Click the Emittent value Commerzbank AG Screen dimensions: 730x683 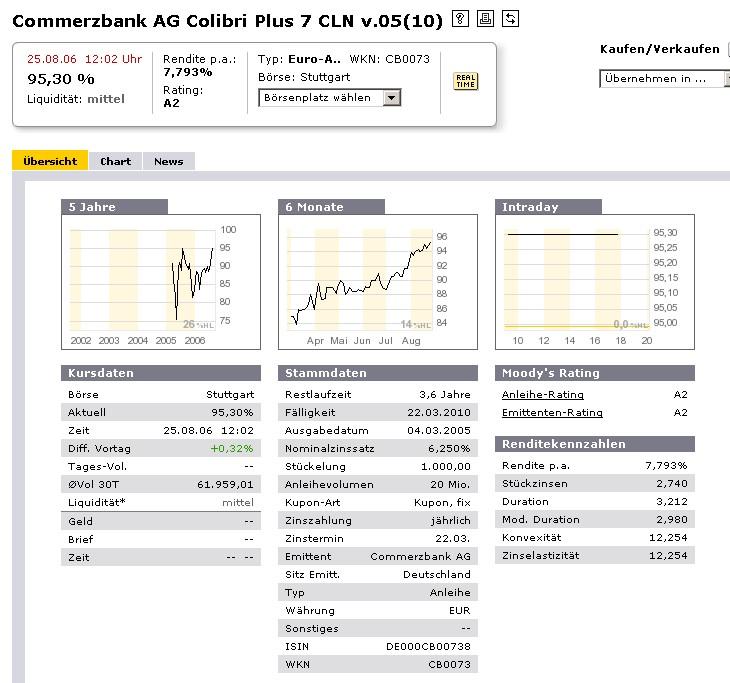tap(420, 556)
